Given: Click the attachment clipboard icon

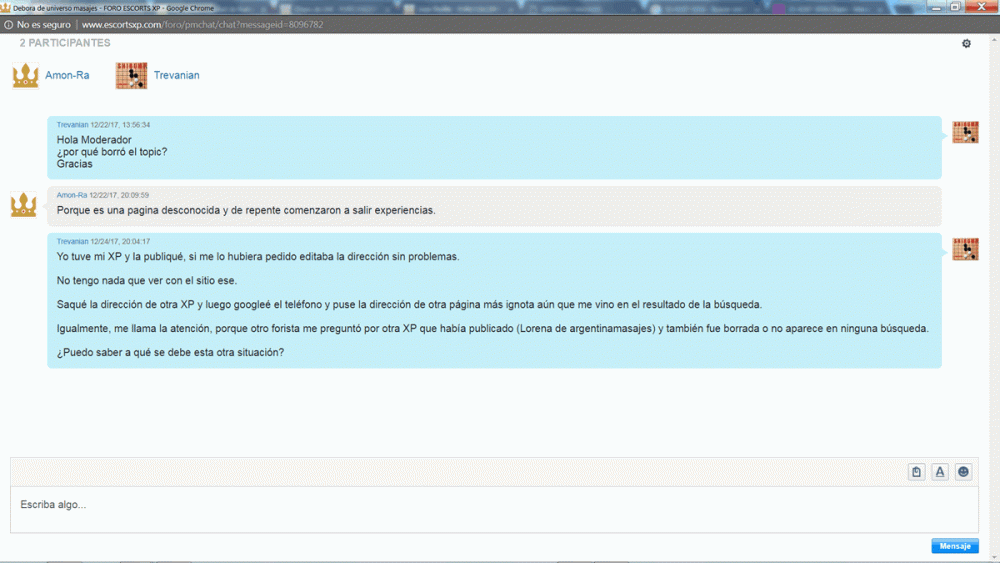Looking at the screenshot, I should (x=916, y=472).
